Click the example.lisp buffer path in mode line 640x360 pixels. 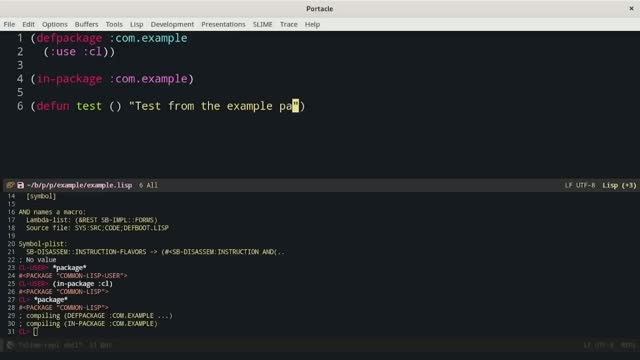tap(80, 185)
